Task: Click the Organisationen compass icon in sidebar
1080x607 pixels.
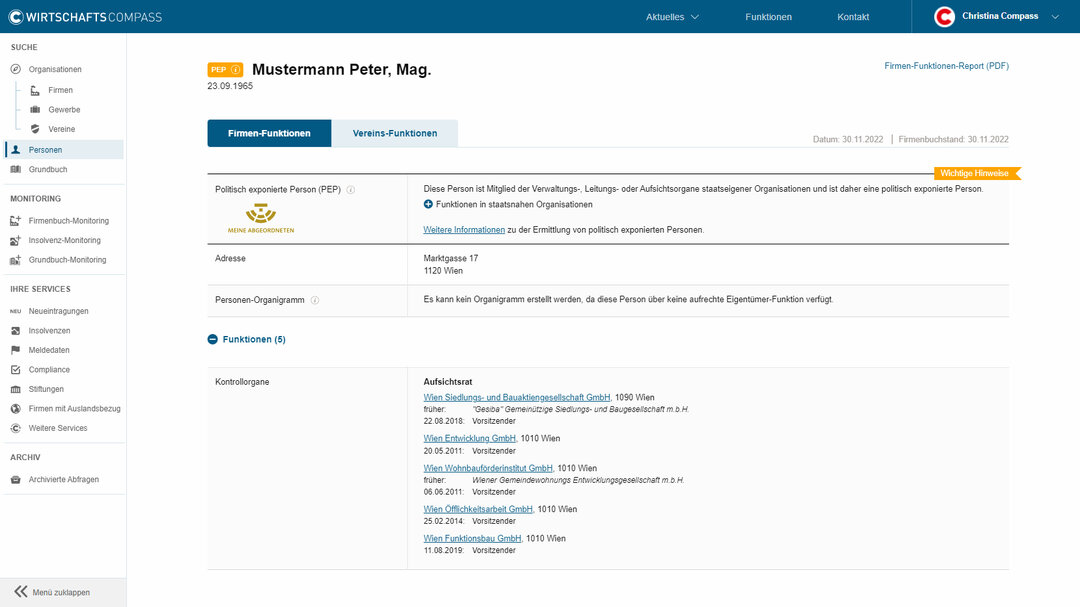Action: point(16,69)
